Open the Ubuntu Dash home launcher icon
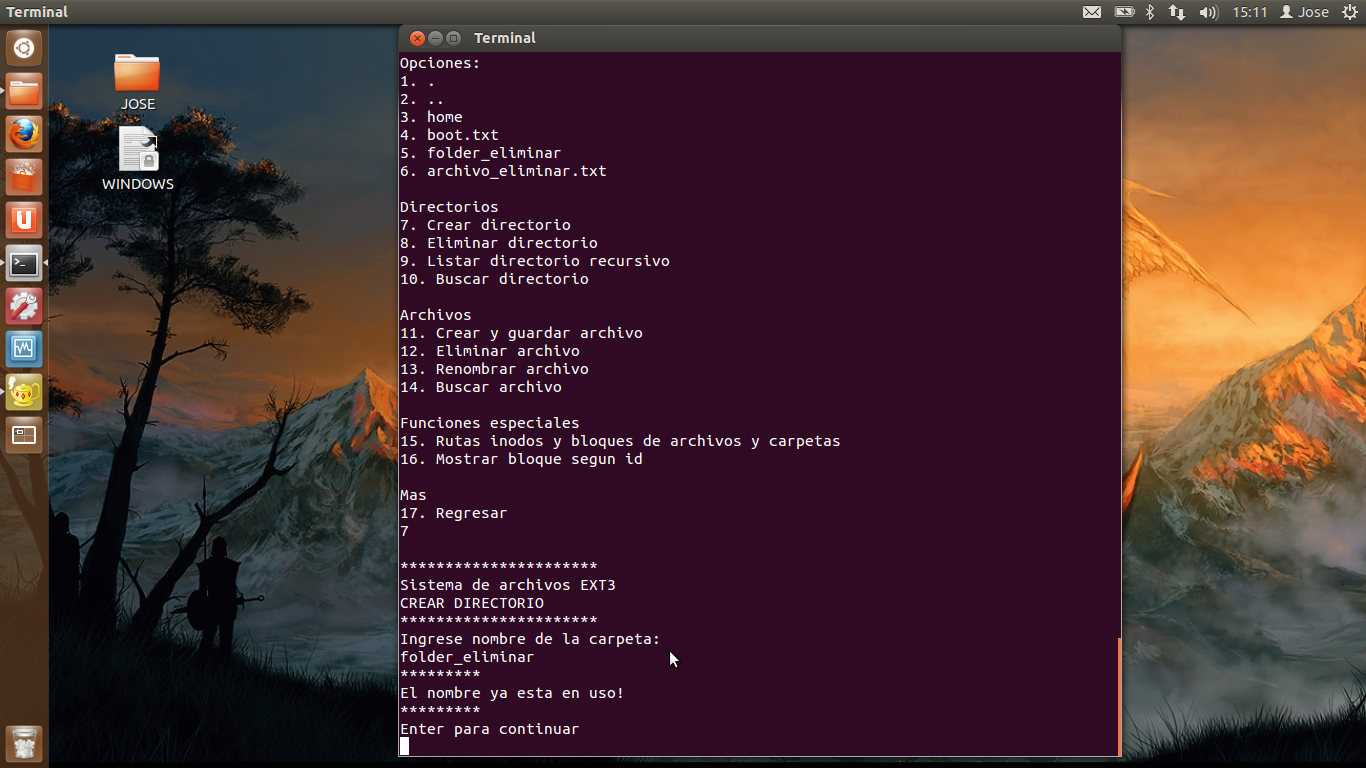 (x=24, y=48)
